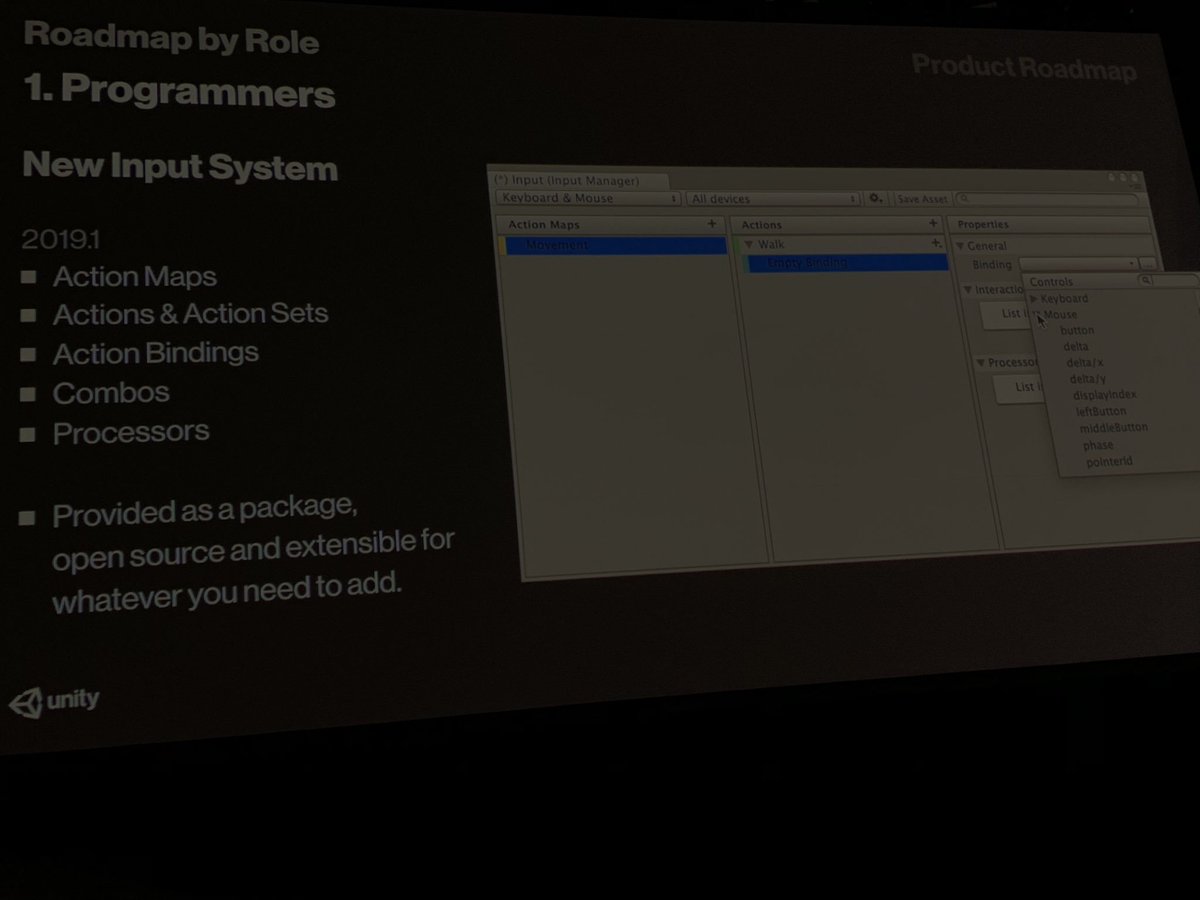The width and height of the screenshot is (1200, 900).
Task: Add a binding to the Walk action
Action: (x=936, y=243)
